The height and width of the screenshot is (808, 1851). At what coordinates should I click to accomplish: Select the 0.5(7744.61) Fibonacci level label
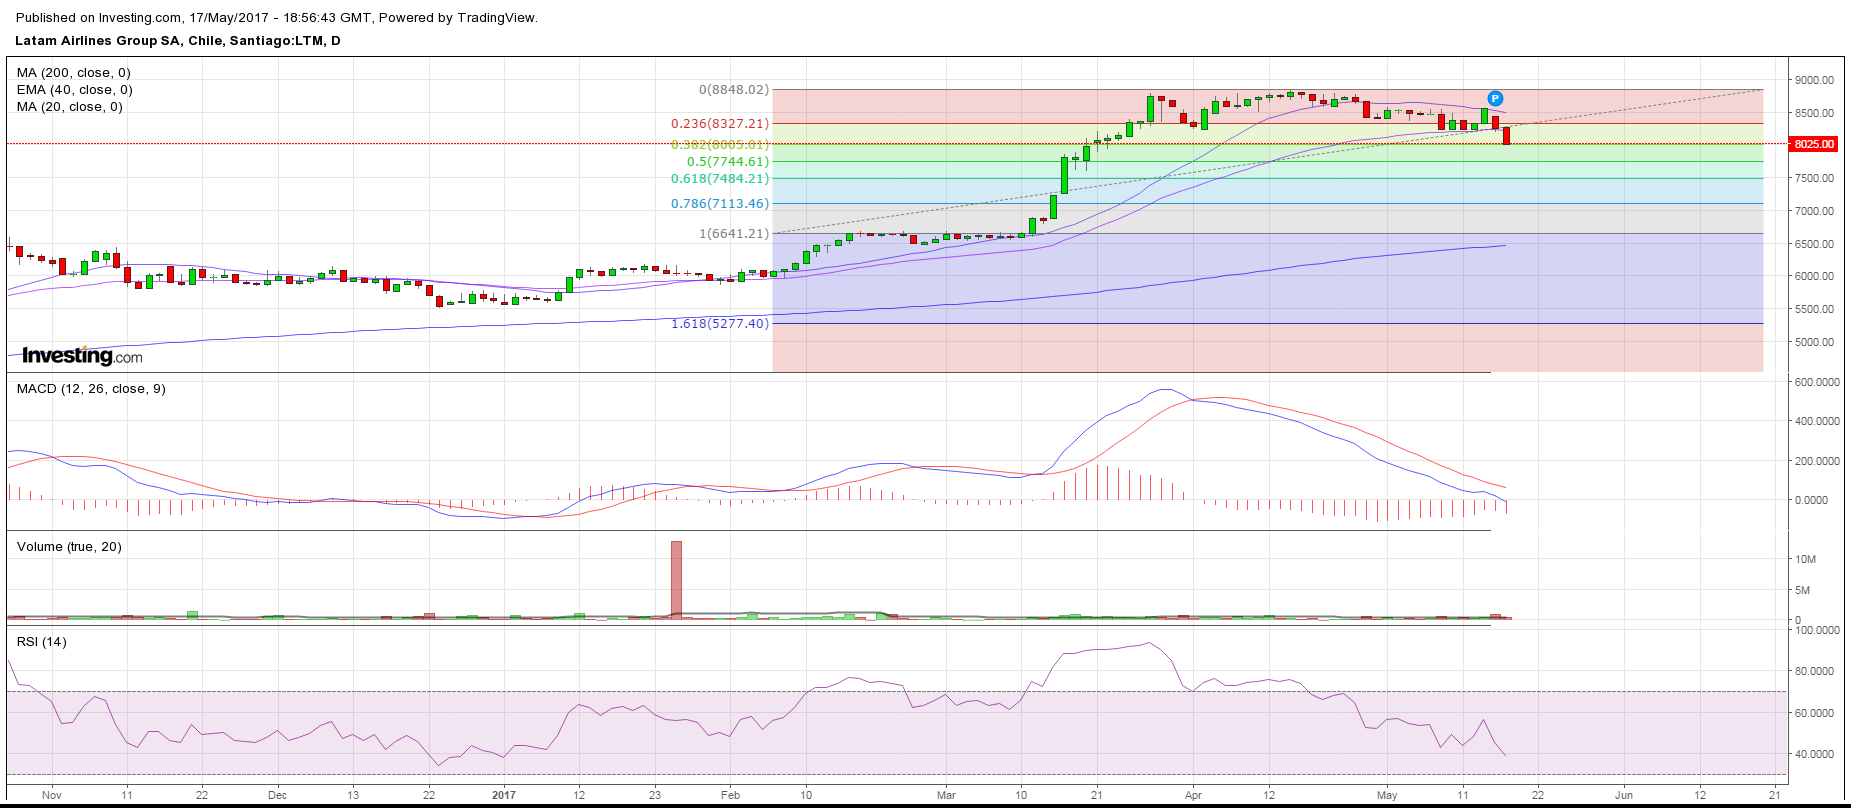(x=728, y=162)
